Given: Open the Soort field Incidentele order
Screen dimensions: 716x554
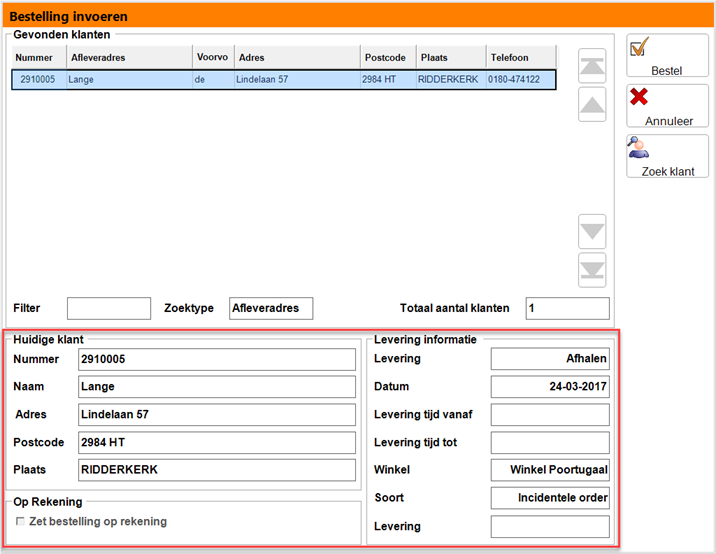Looking at the screenshot, I should point(550,498).
